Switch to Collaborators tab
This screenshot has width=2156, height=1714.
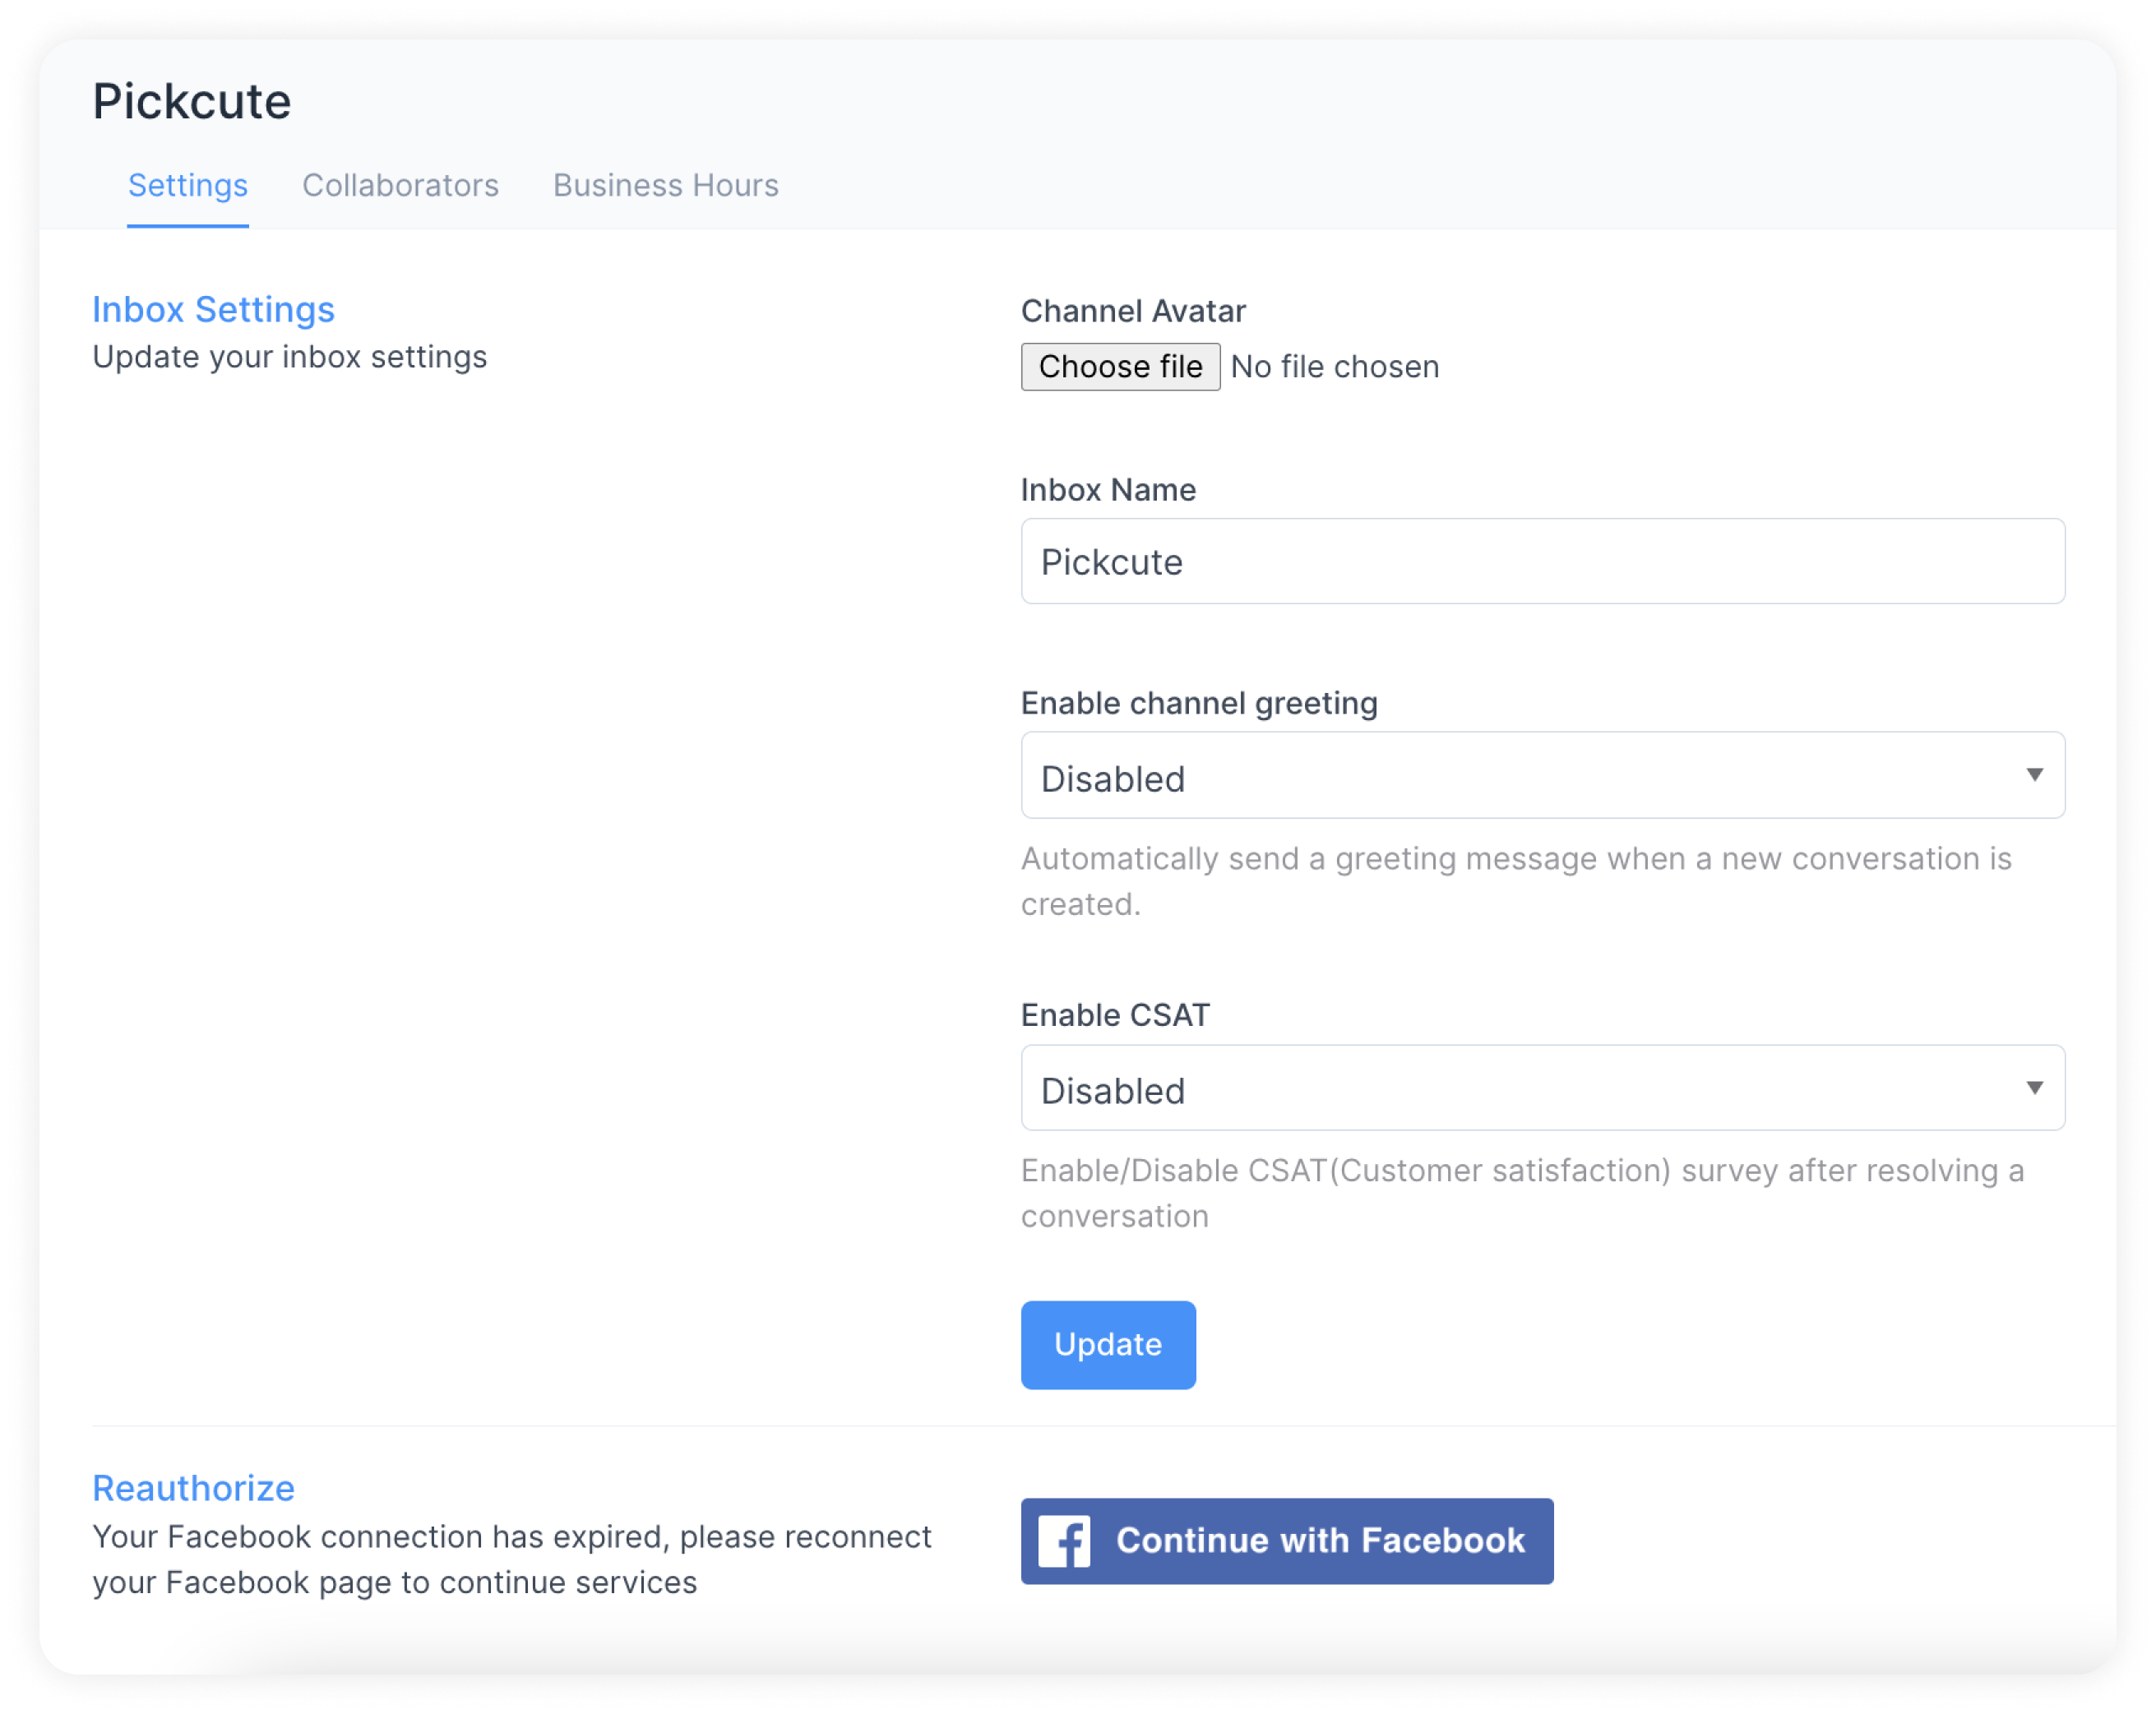399,183
